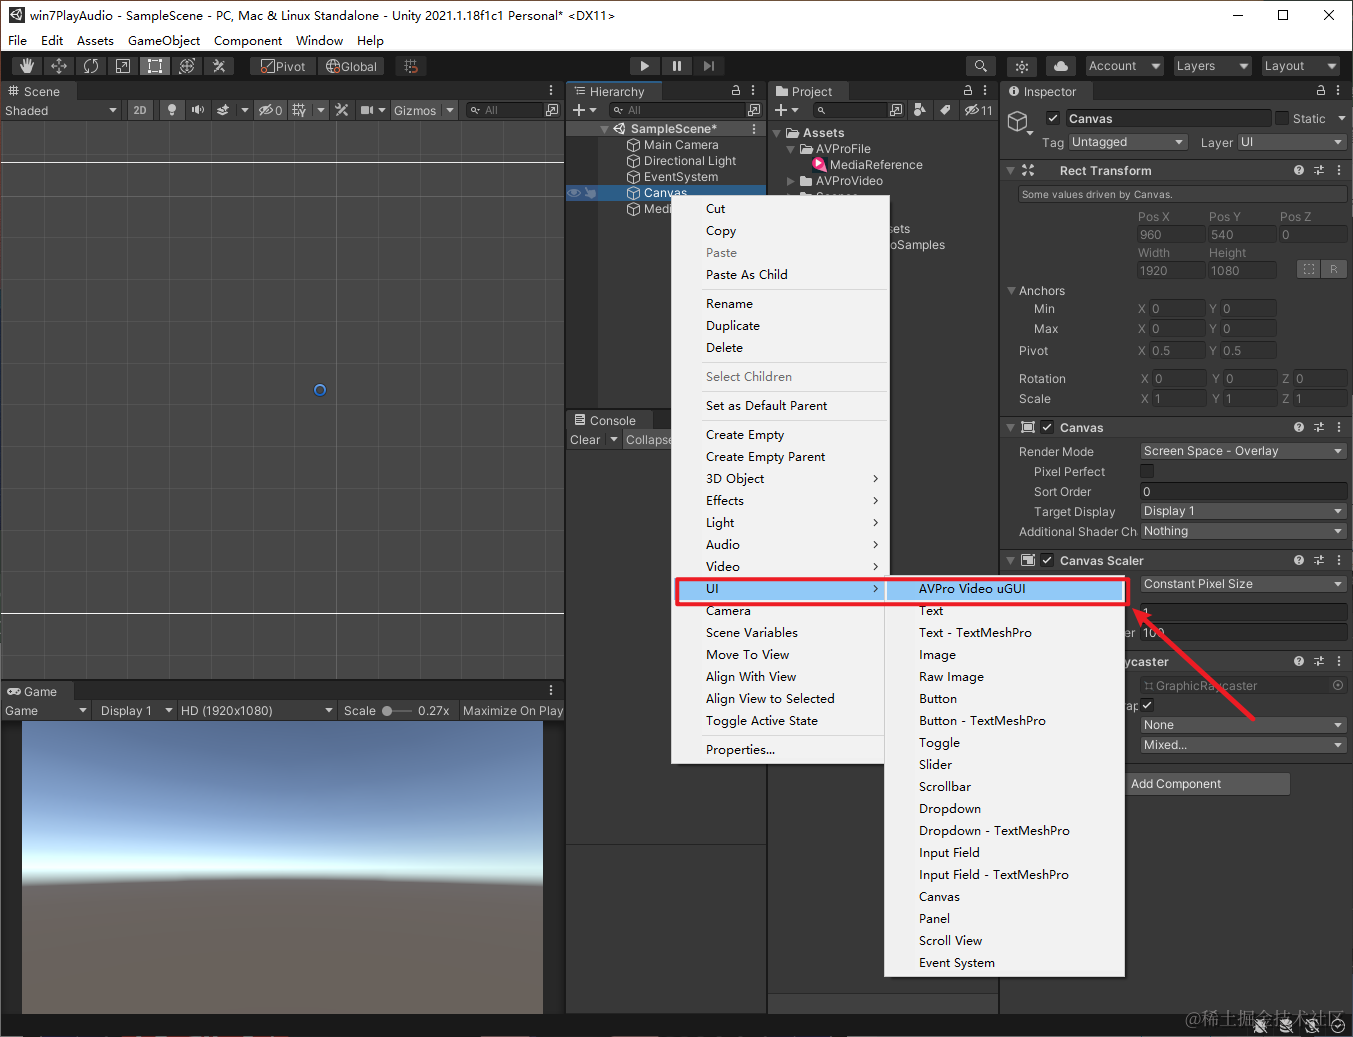Toggle scene lighting bulb icon
Screen dimensions: 1353x1037
(x=172, y=110)
